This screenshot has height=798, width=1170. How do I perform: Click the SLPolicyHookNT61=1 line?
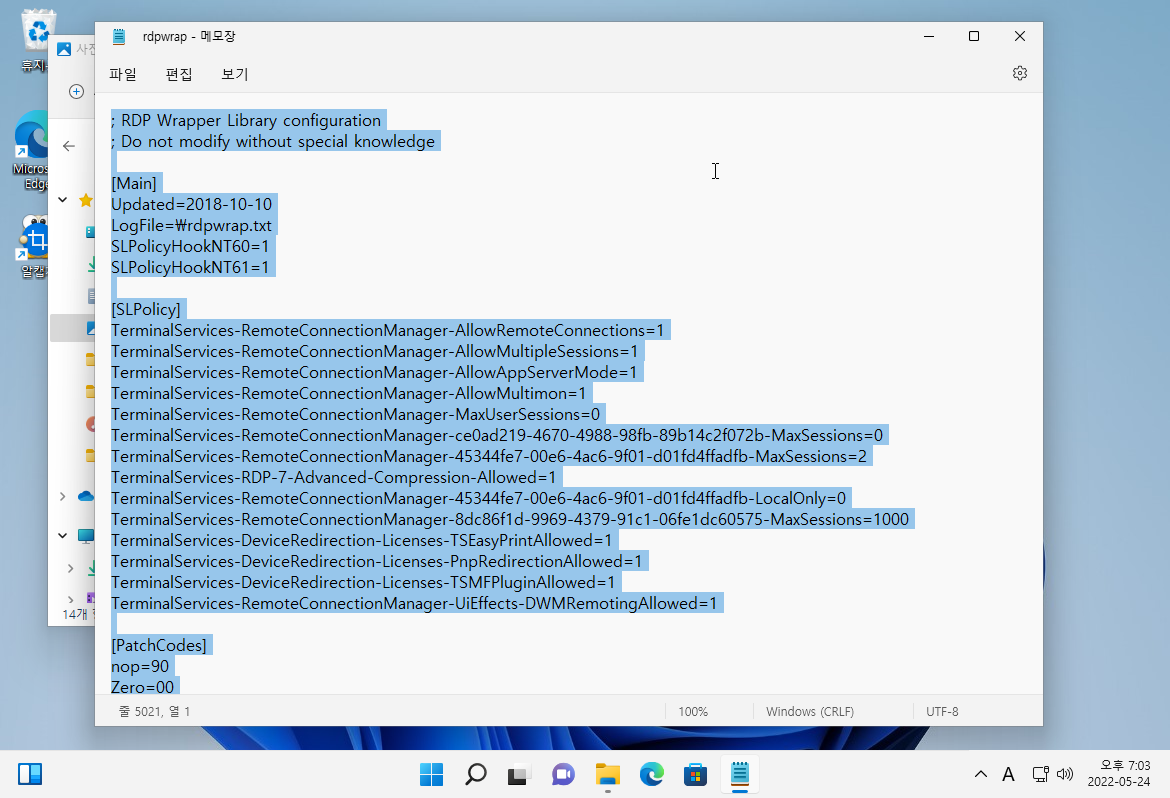pos(190,267)
